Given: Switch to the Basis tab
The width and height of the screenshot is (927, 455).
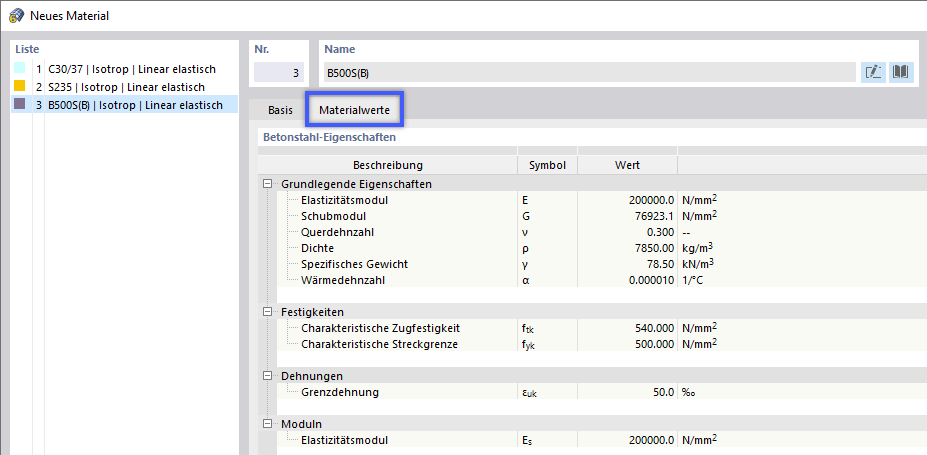Looking at the screenshot, I should (x=280, y=110).
